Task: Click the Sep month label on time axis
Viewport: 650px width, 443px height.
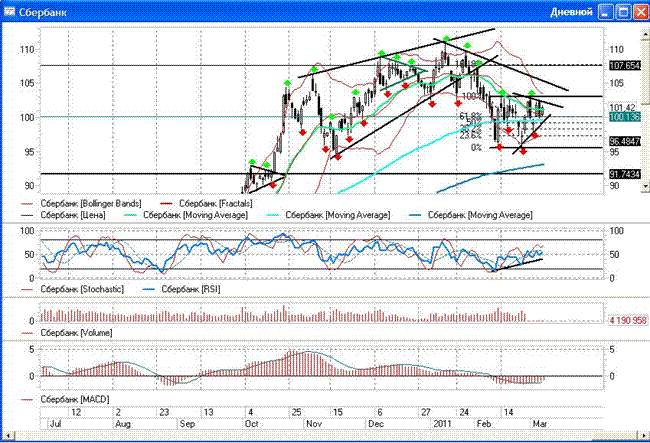Action: click(x=187, y=424)
